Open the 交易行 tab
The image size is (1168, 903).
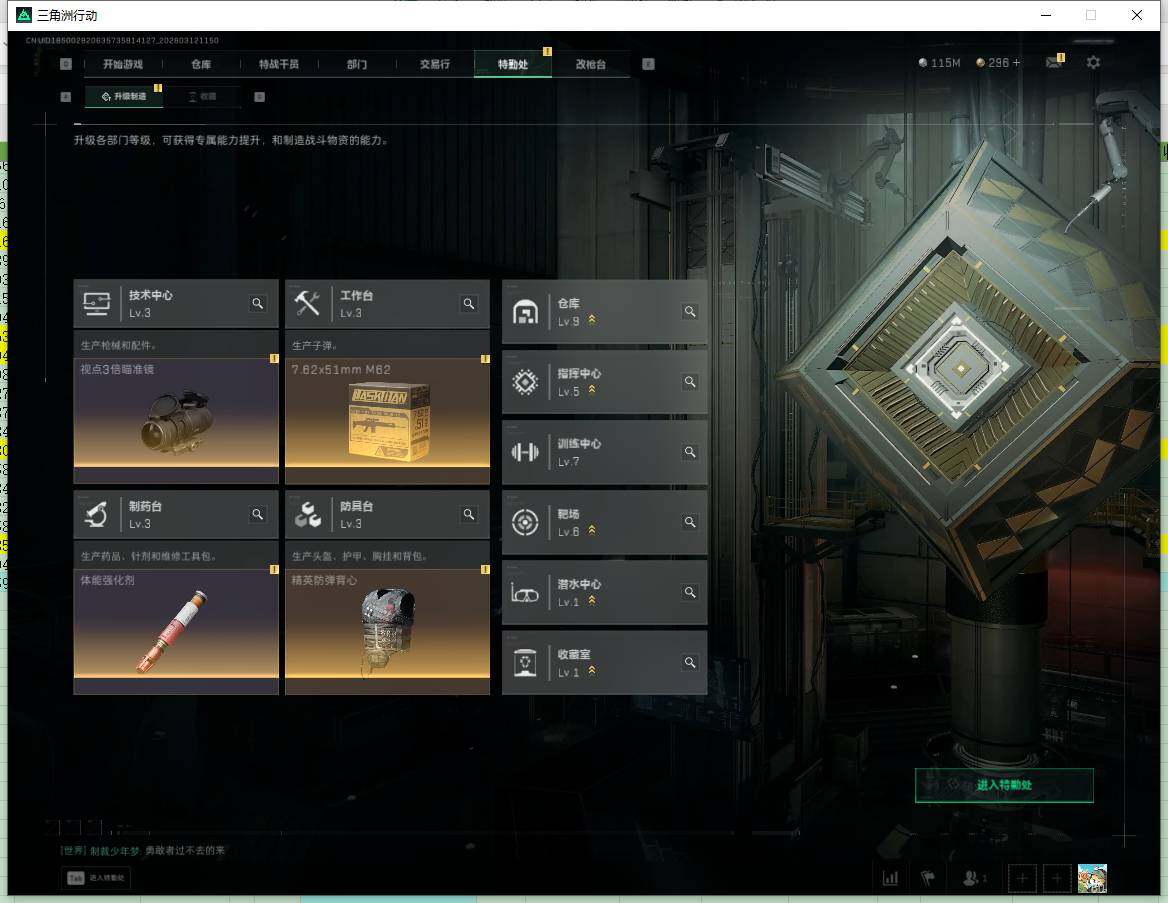pos(435,64)
